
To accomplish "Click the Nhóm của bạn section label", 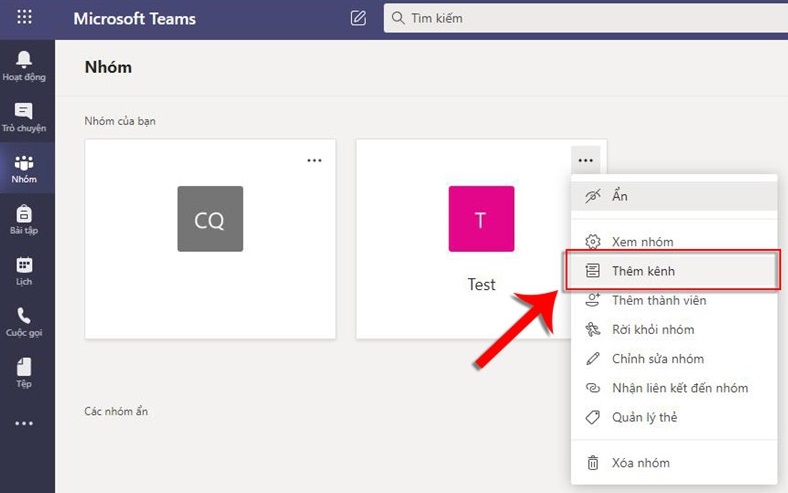I will [120, 121].
